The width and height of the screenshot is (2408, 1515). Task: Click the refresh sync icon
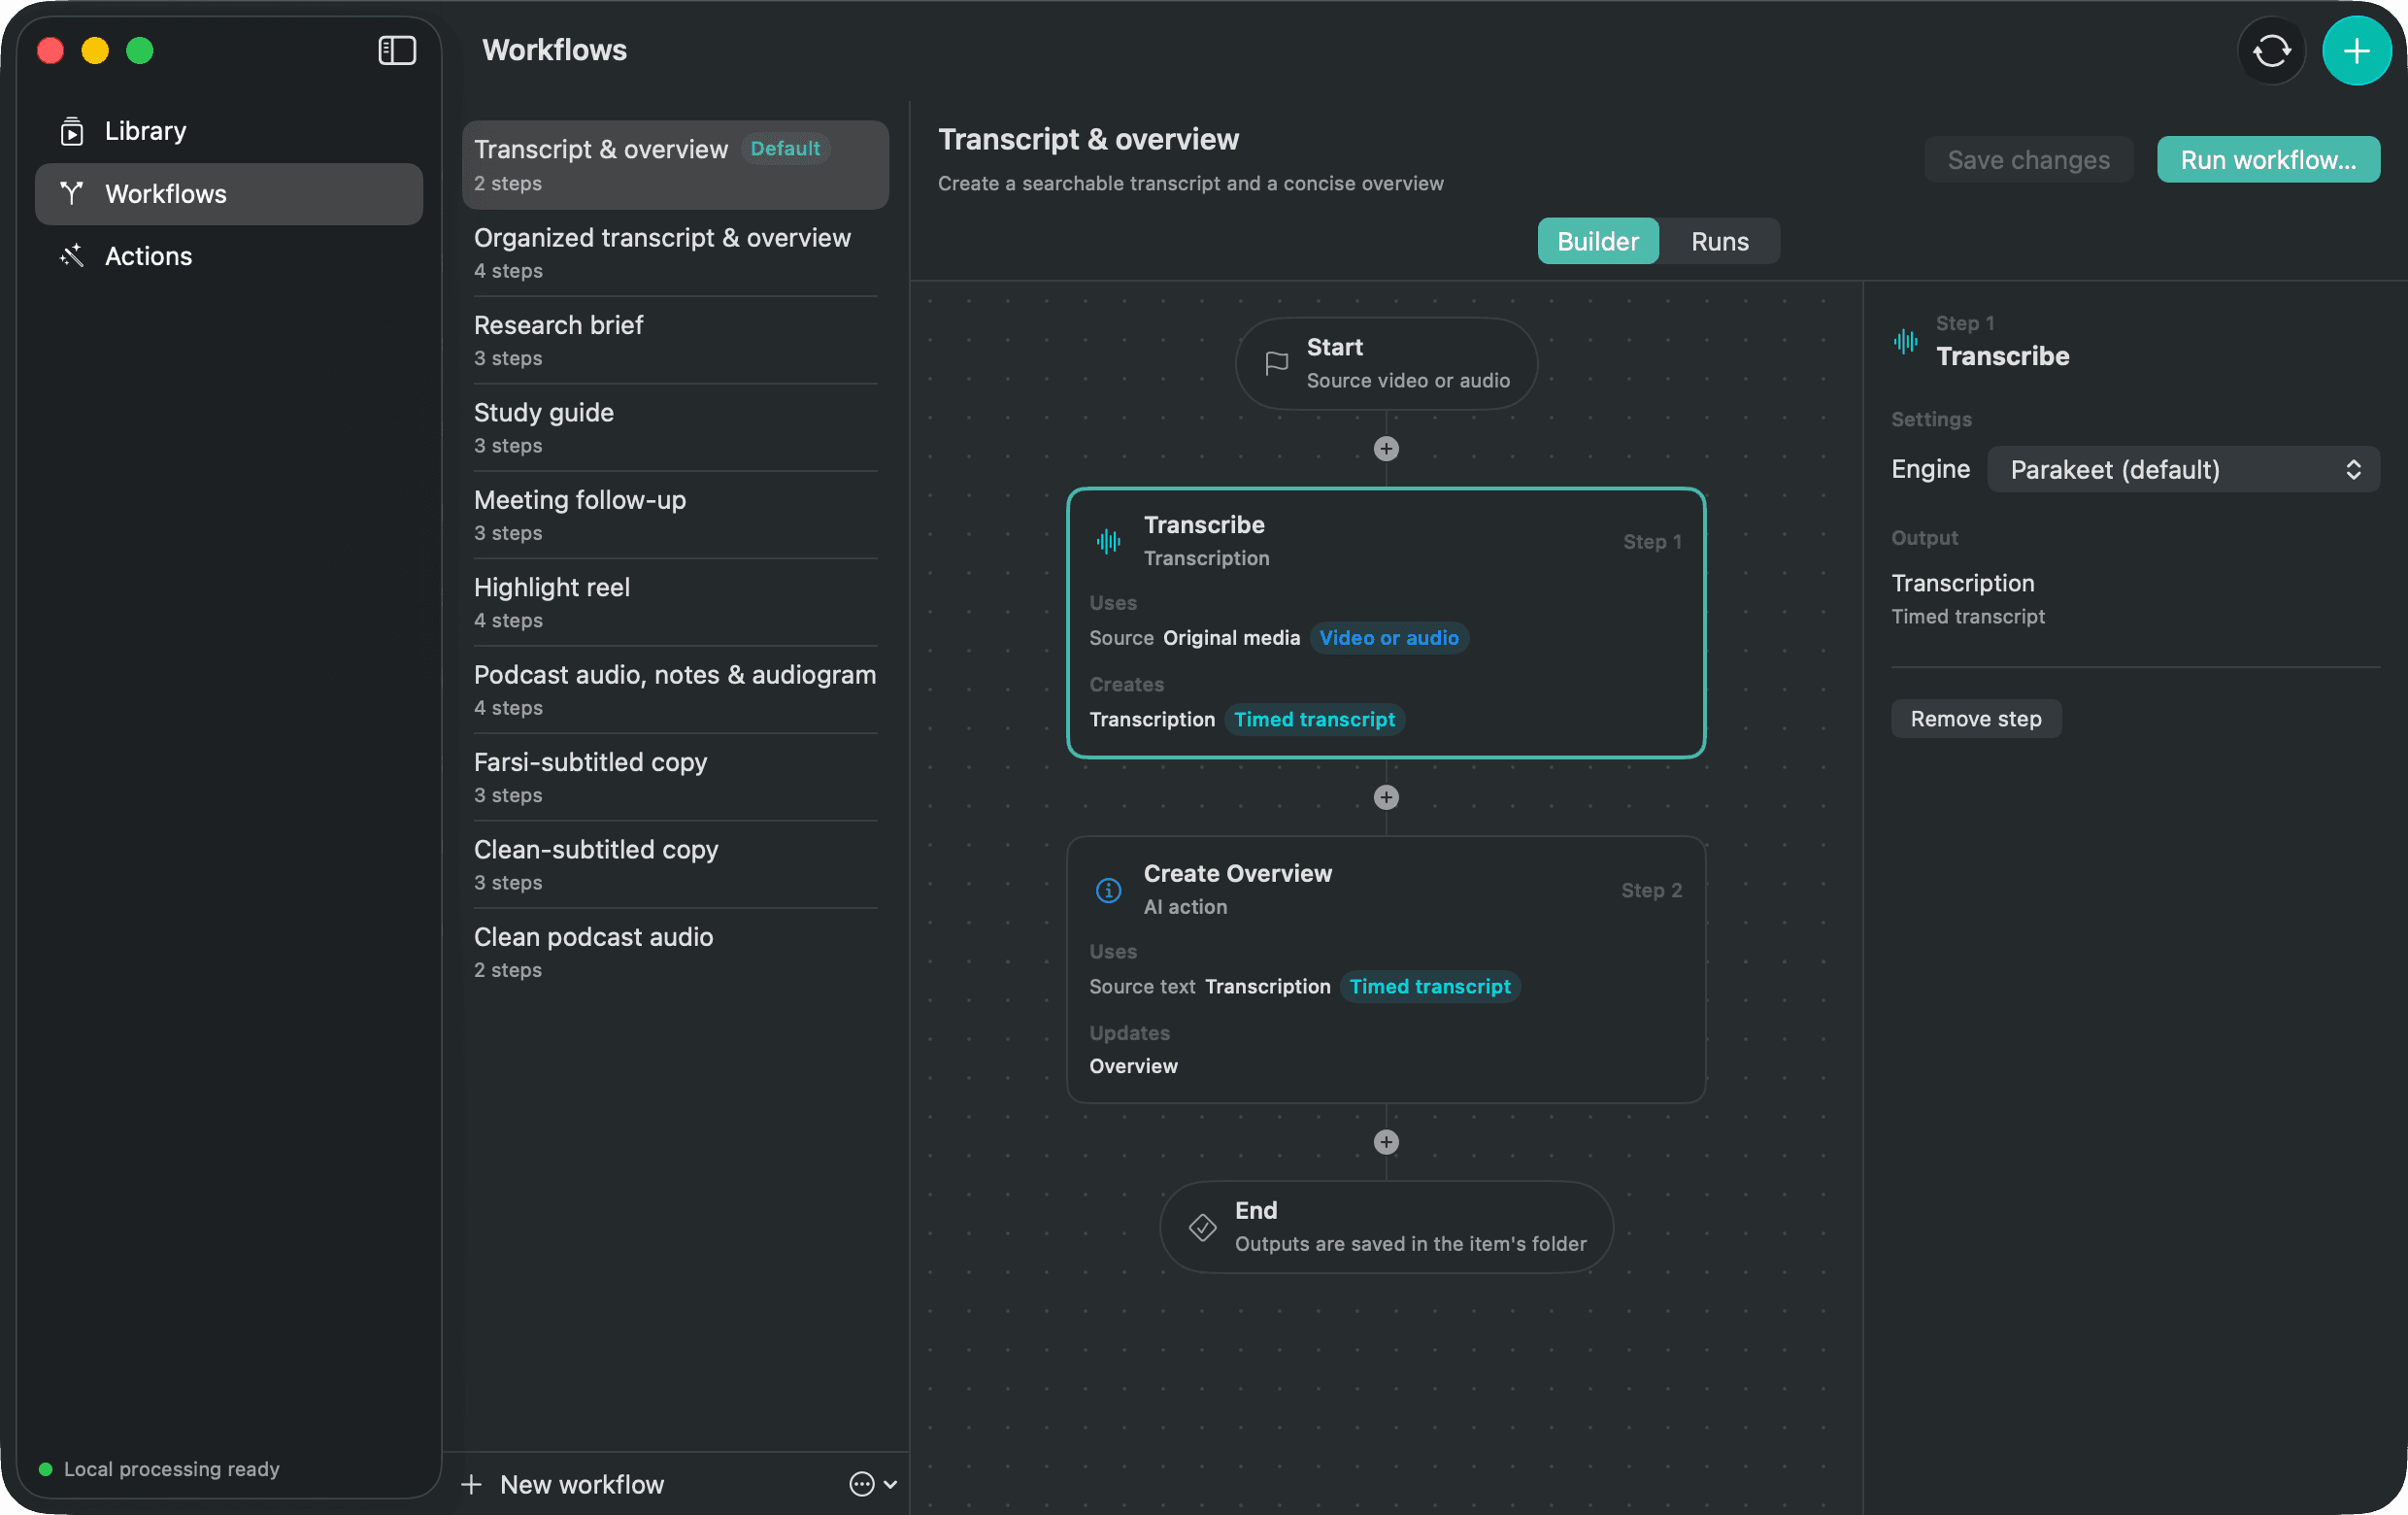(2270, 50)
